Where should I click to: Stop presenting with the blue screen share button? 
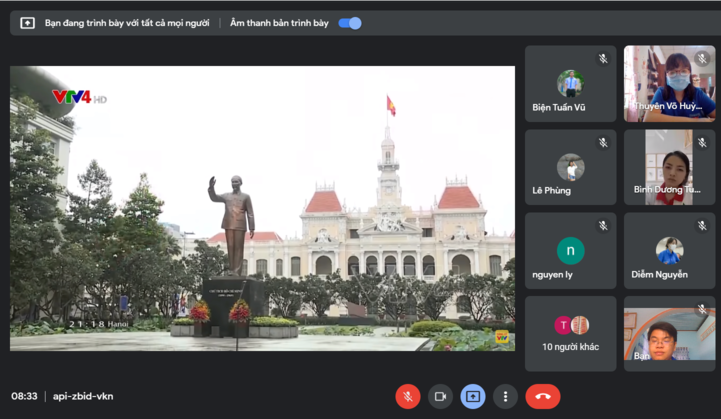pos(473,396)
